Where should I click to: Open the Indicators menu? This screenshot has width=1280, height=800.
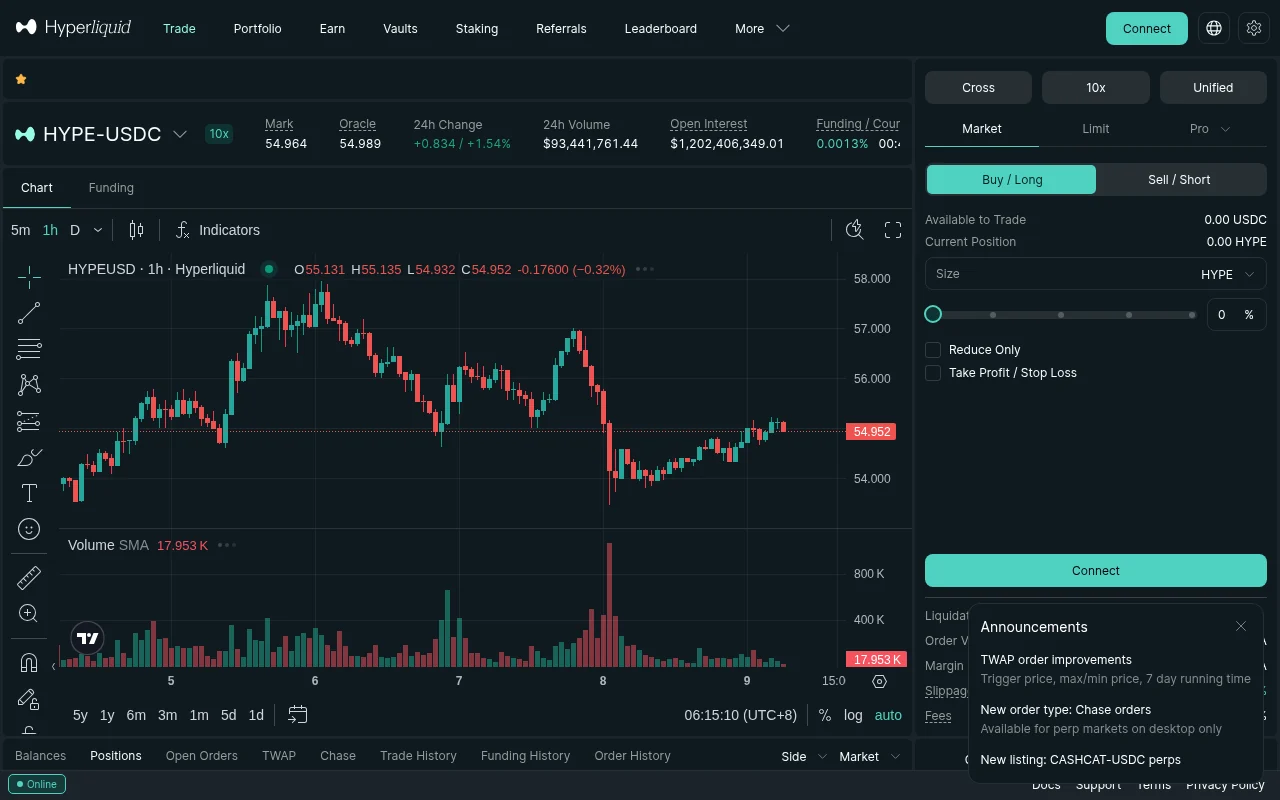[217, 230]
